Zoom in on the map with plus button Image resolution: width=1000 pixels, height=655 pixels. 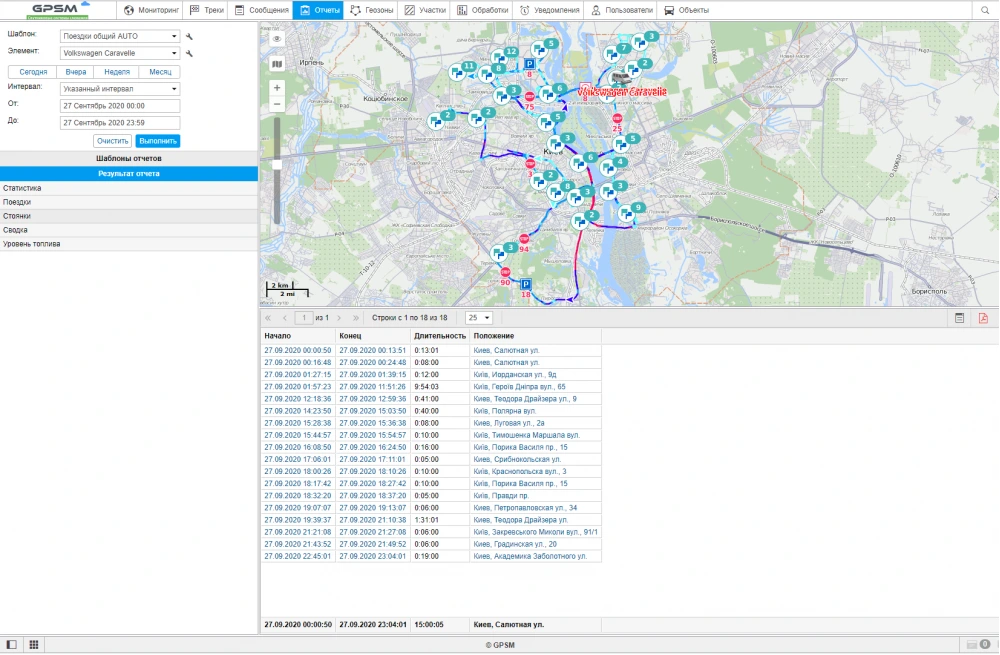tap(277, 87)
